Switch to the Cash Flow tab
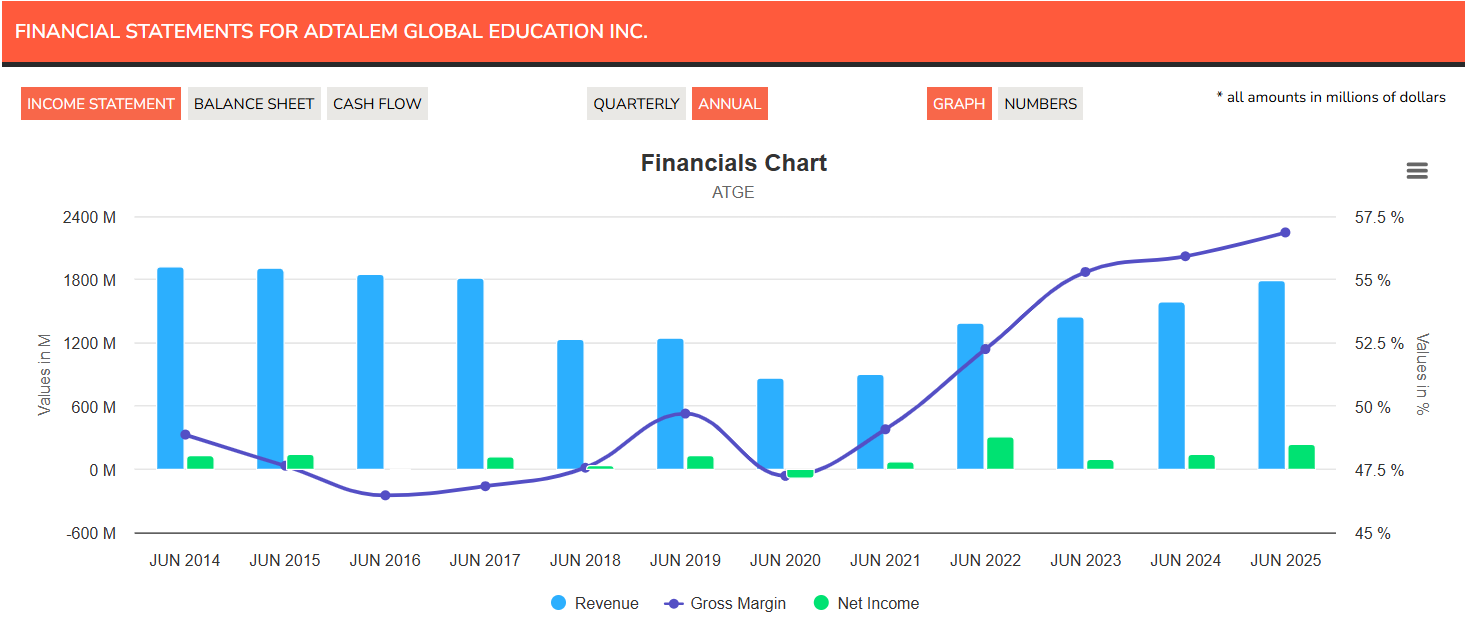 [377, 104]
